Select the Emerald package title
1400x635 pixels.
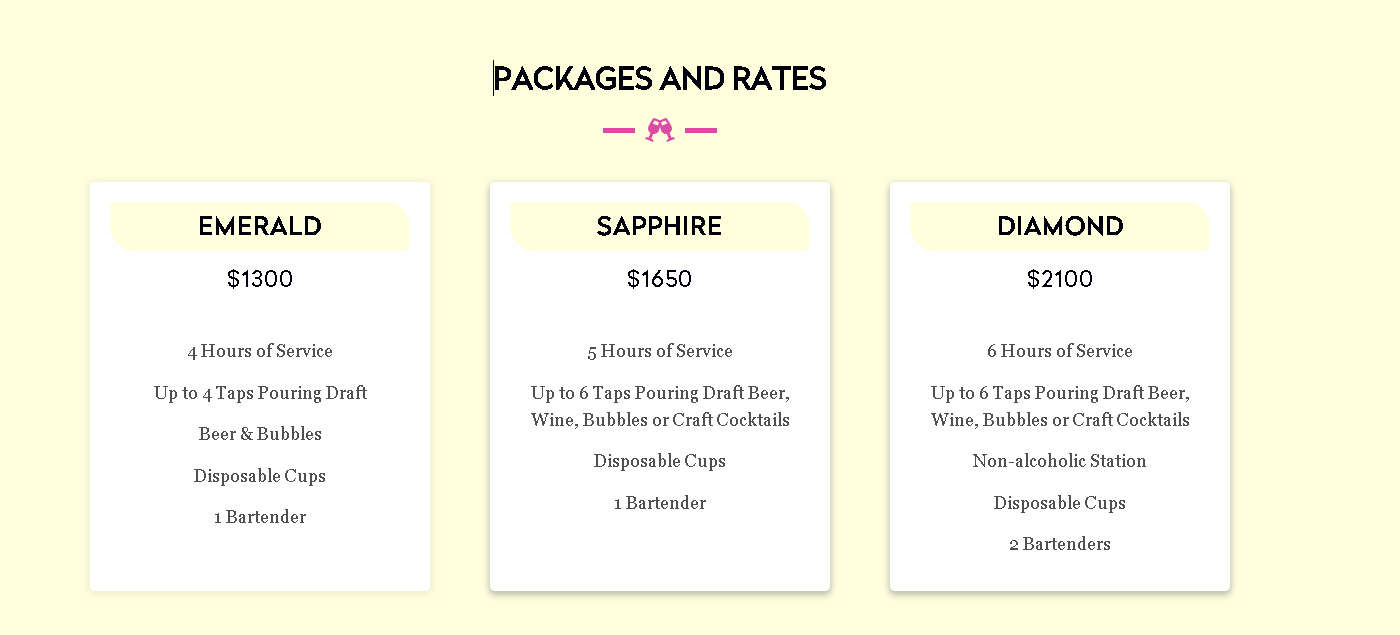[x=260, y=226]
